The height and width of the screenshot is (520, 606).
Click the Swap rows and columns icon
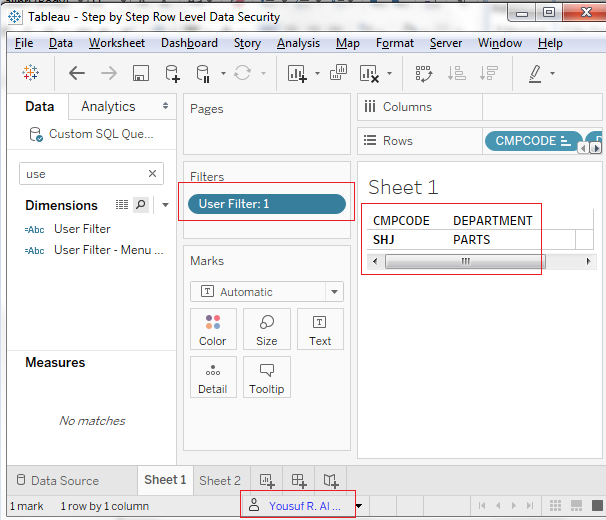point(424,73)
